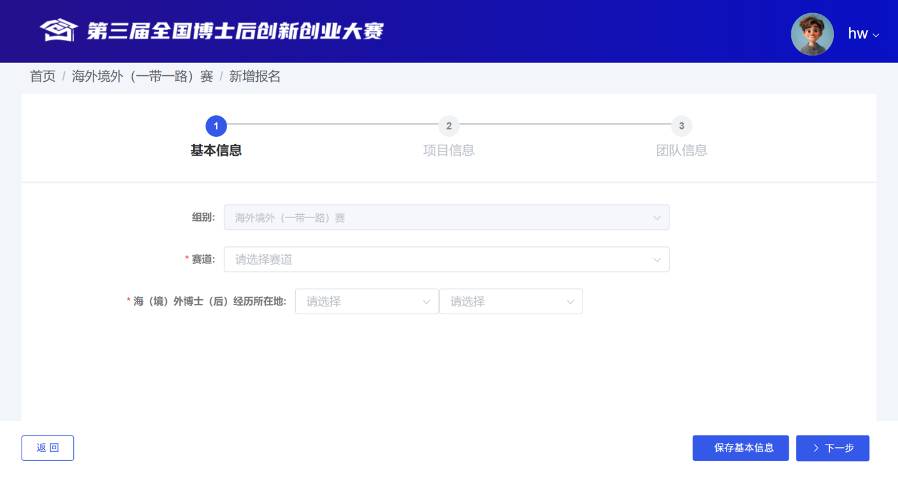Open the first 经历所在地 请选择 dropdown
Viewport: 898px width, 478px height.
(x=366, y=301)
